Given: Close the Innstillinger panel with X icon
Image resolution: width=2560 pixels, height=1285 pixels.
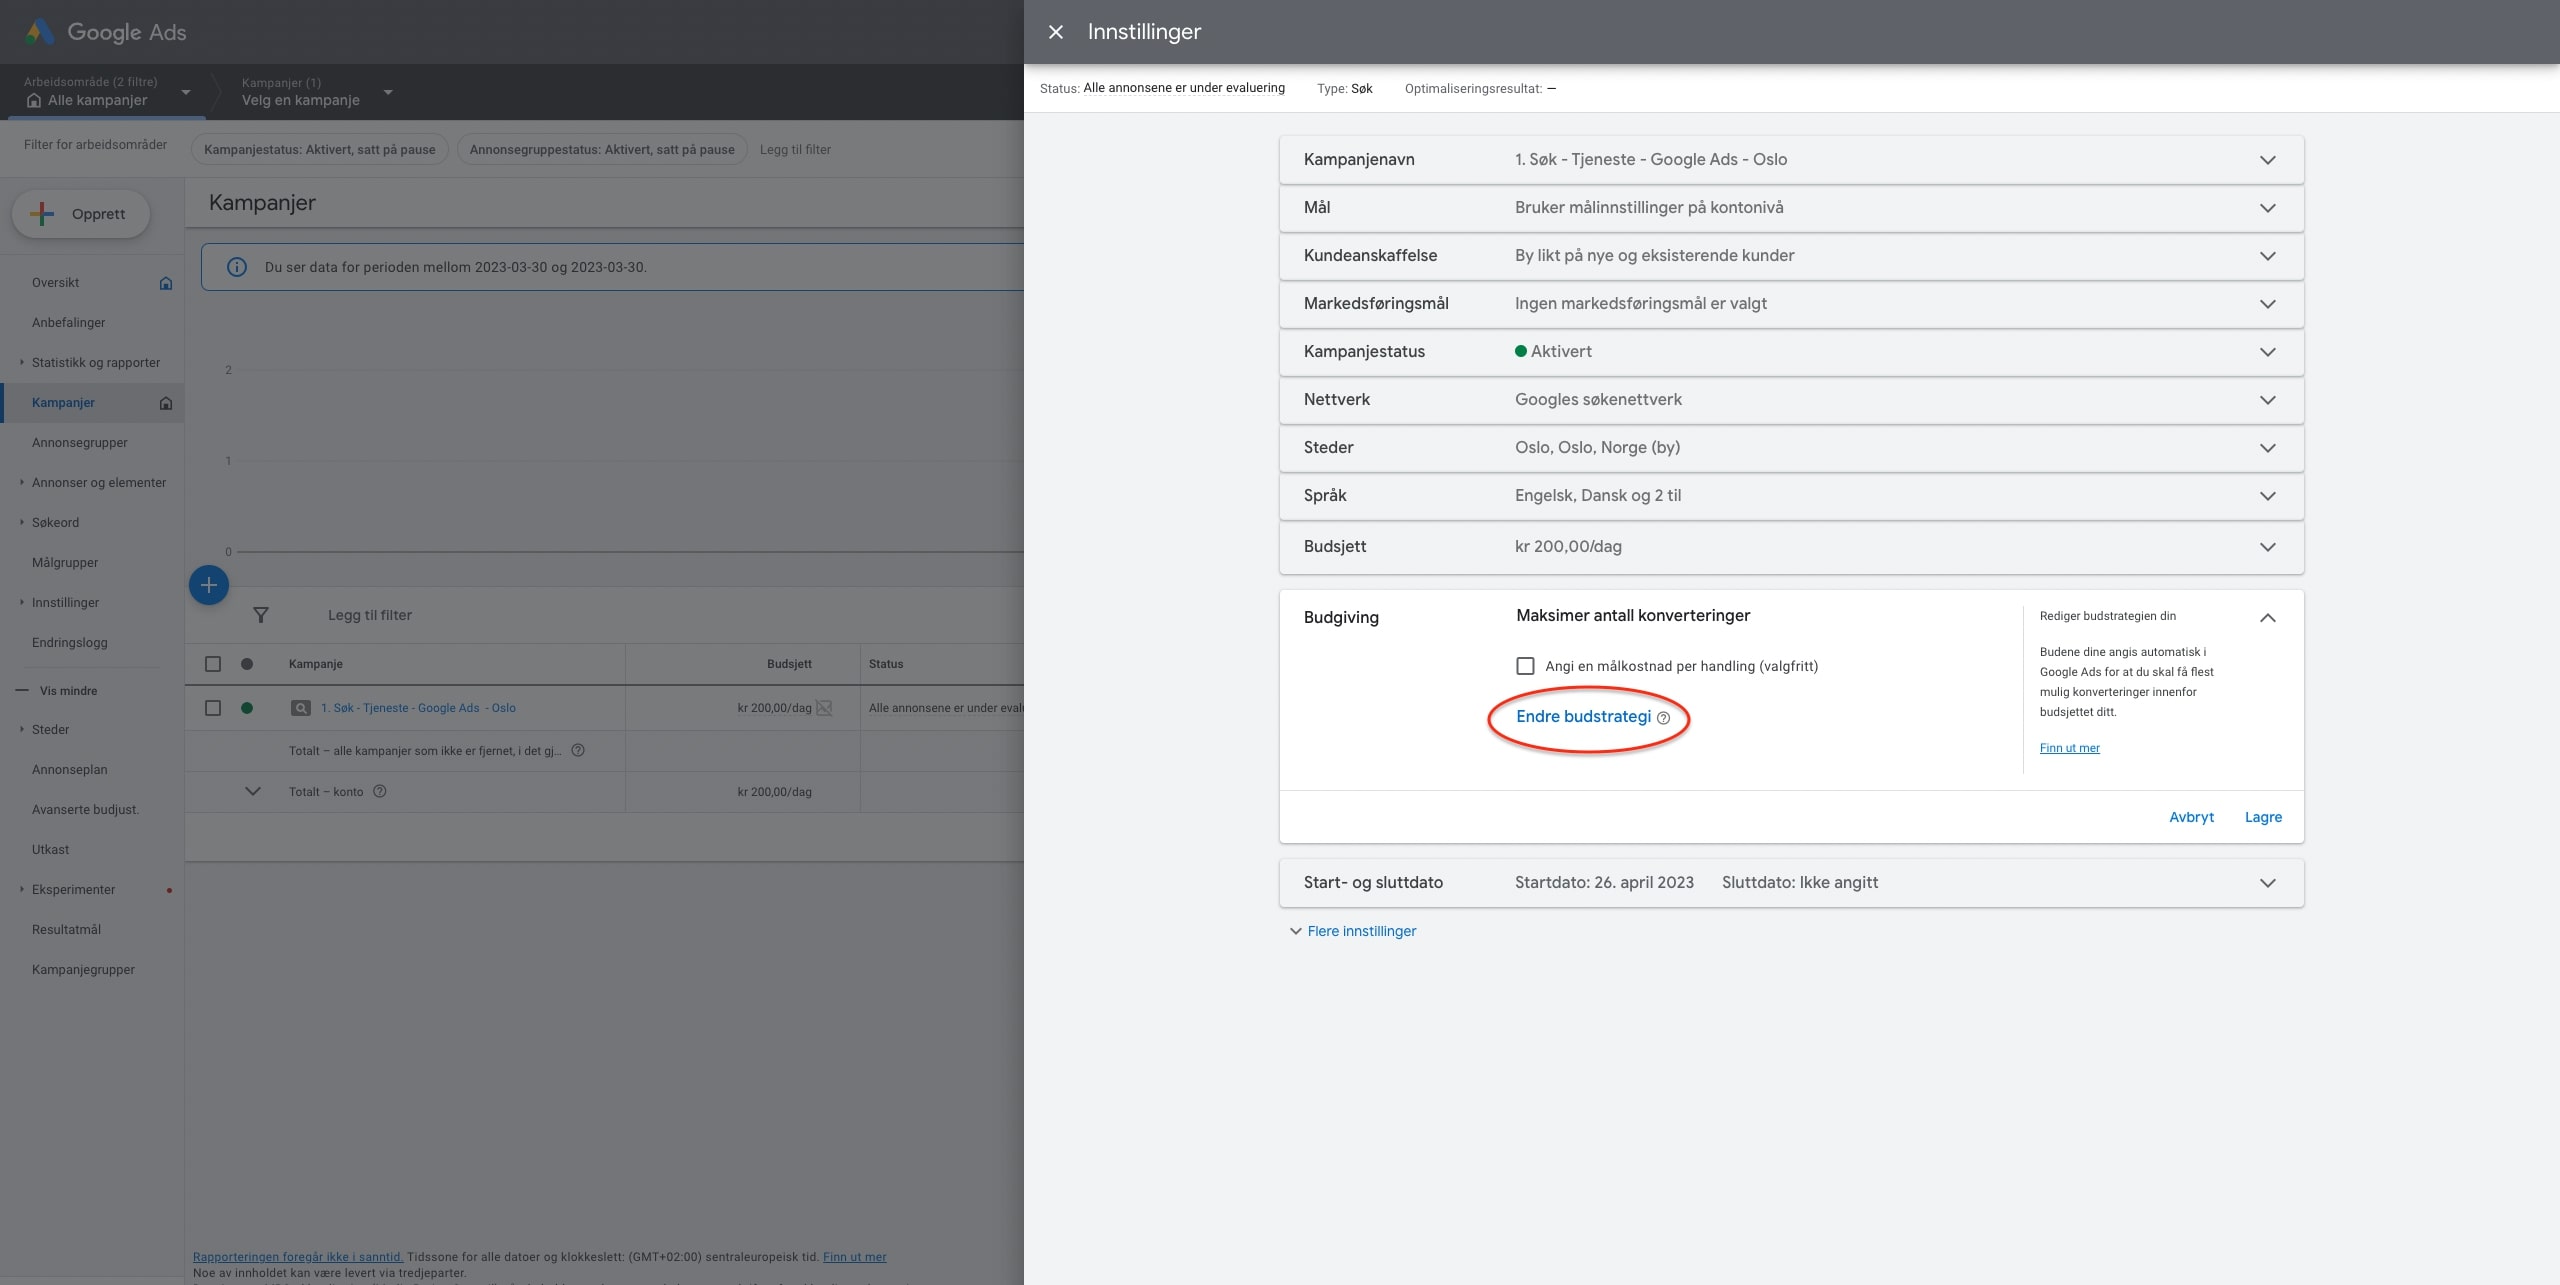Looking at the screenshot, I should [x=1055, y=32].
